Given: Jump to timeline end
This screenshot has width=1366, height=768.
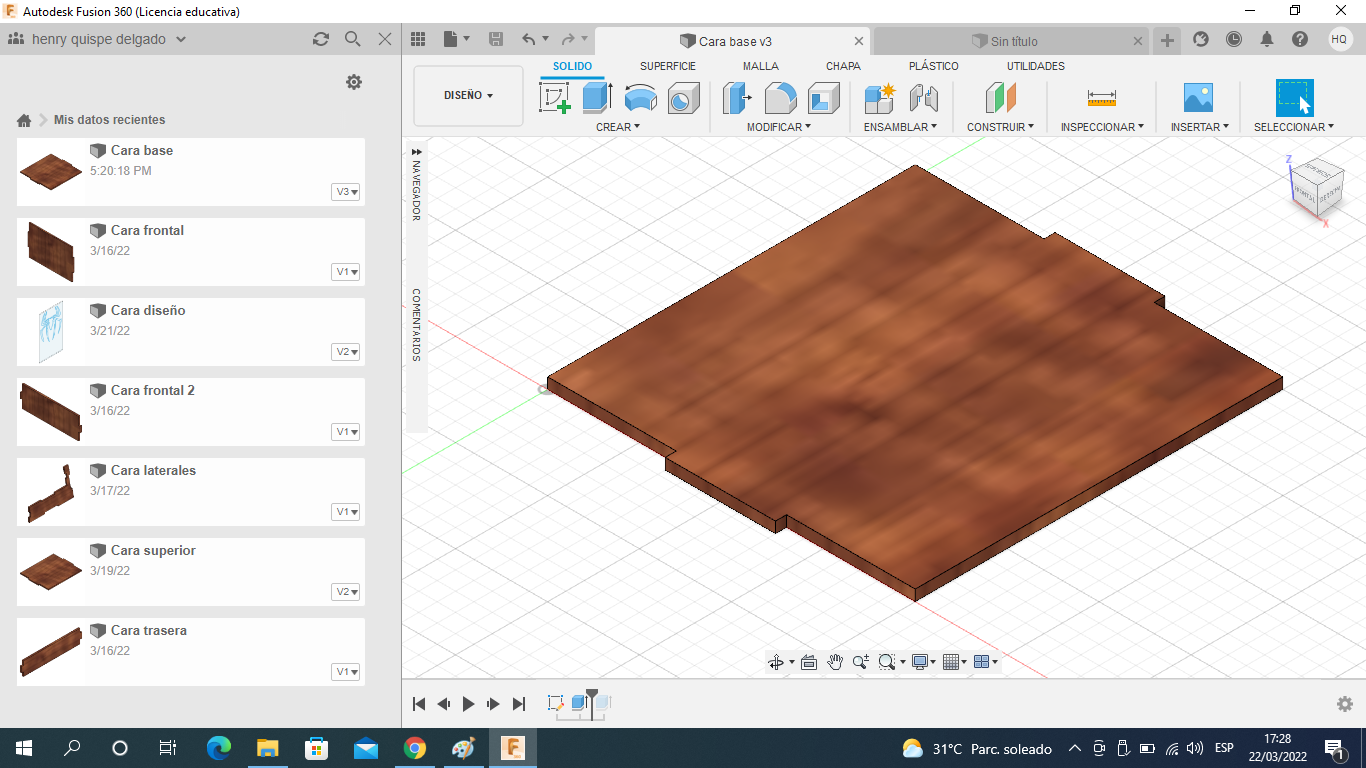Looking at the screenshot, I should (x=518, y=704).
